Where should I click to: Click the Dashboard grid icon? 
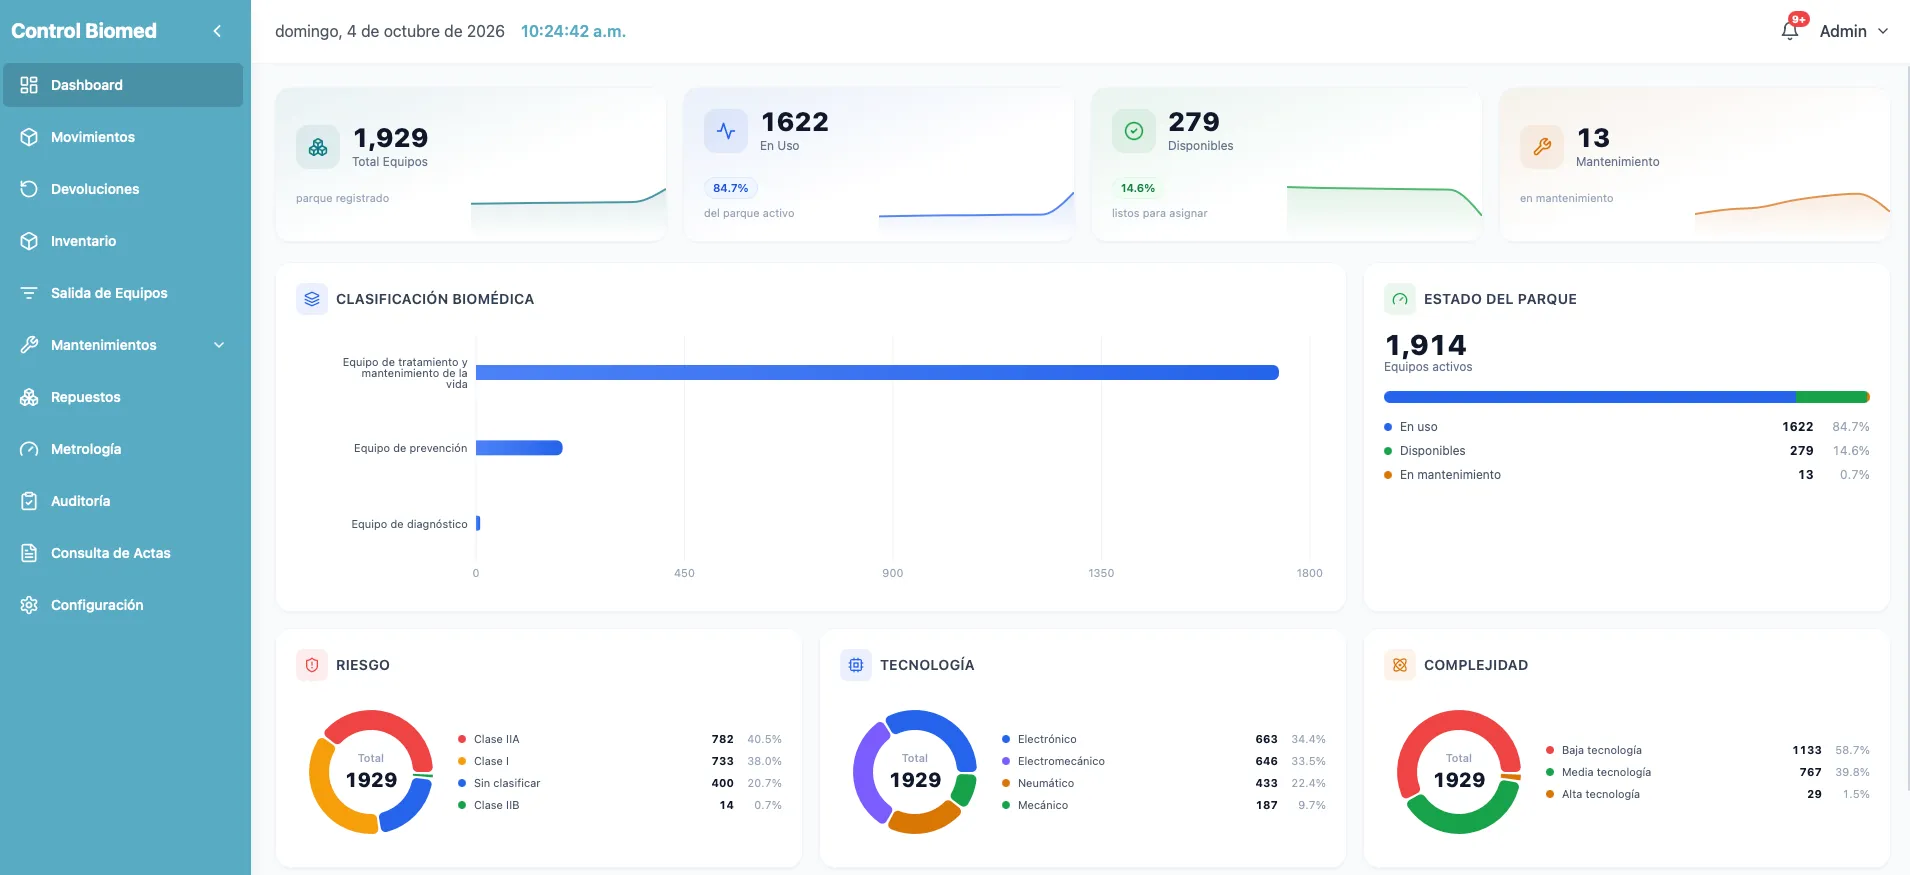coord(29,85)
